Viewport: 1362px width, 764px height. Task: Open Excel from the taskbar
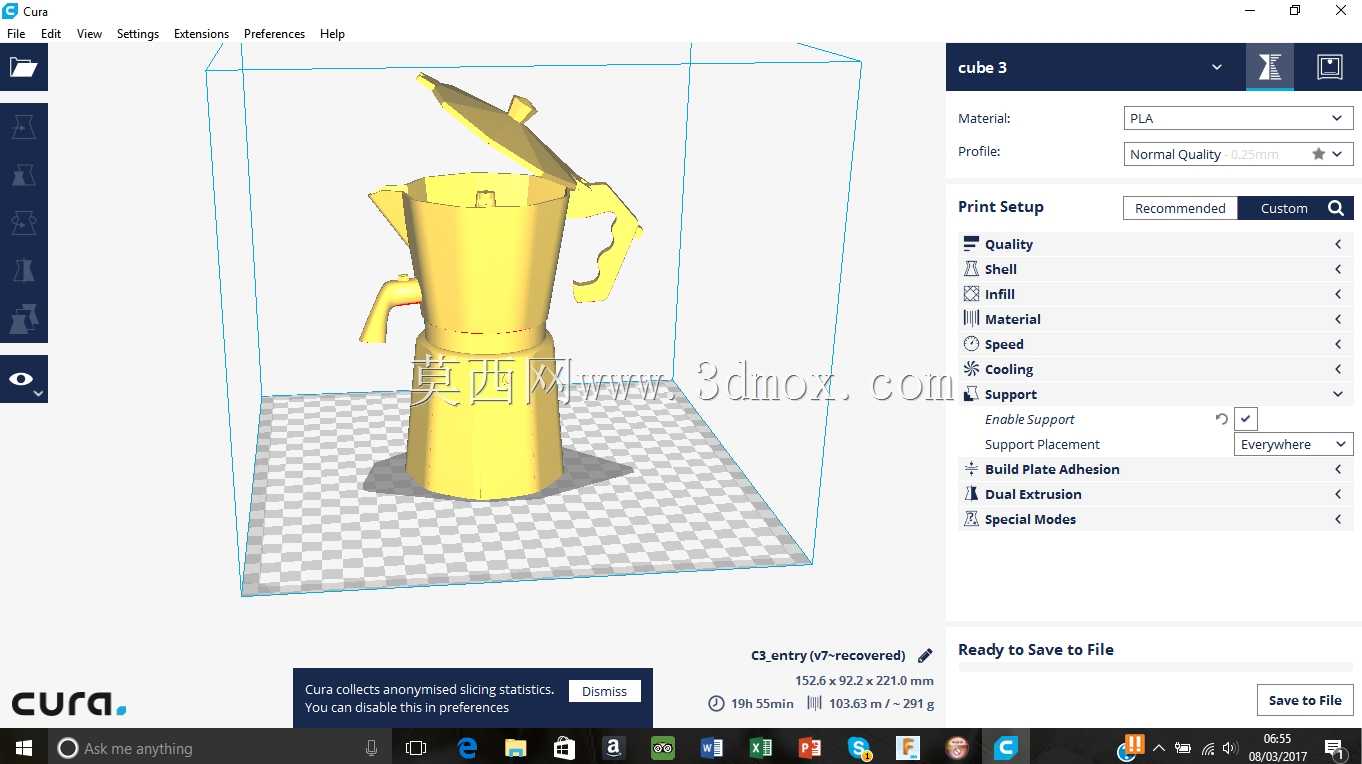click(761, 748)
